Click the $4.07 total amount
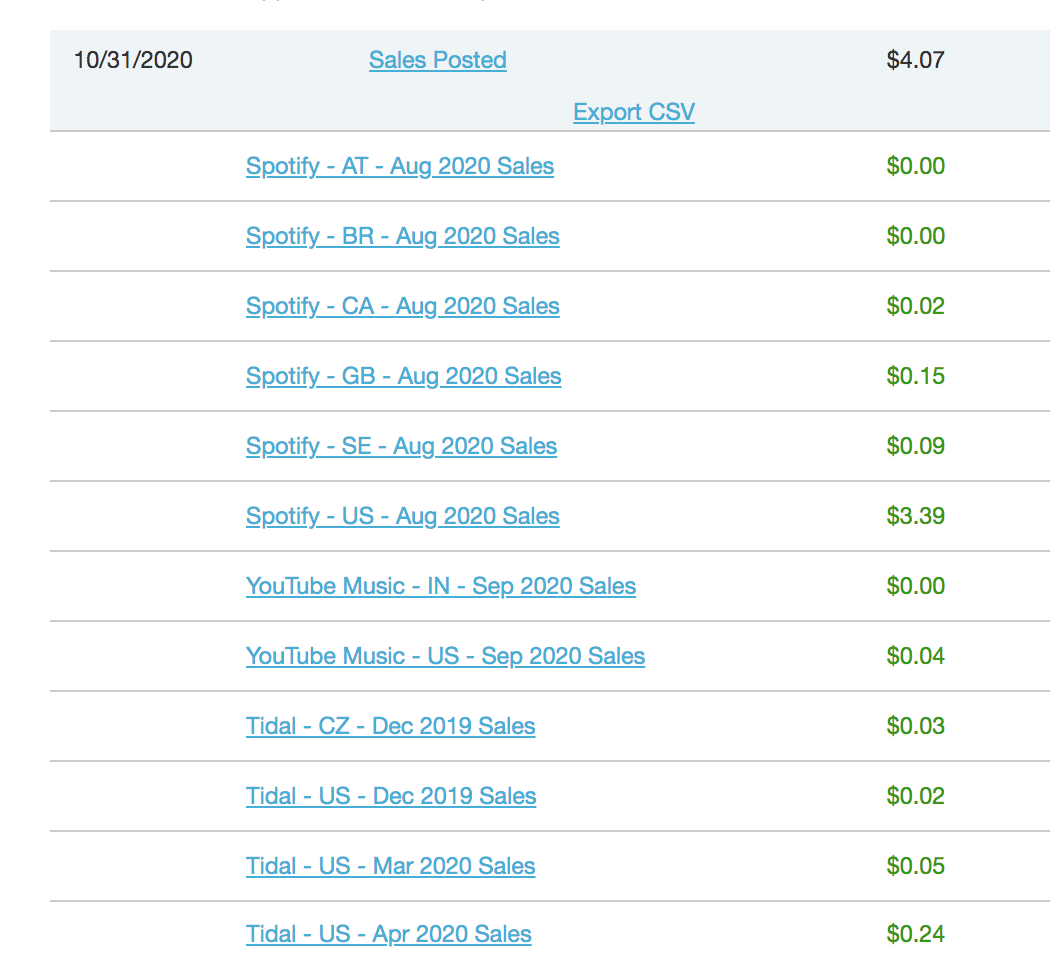1050x974 pixels. click(x=915, y=60)
